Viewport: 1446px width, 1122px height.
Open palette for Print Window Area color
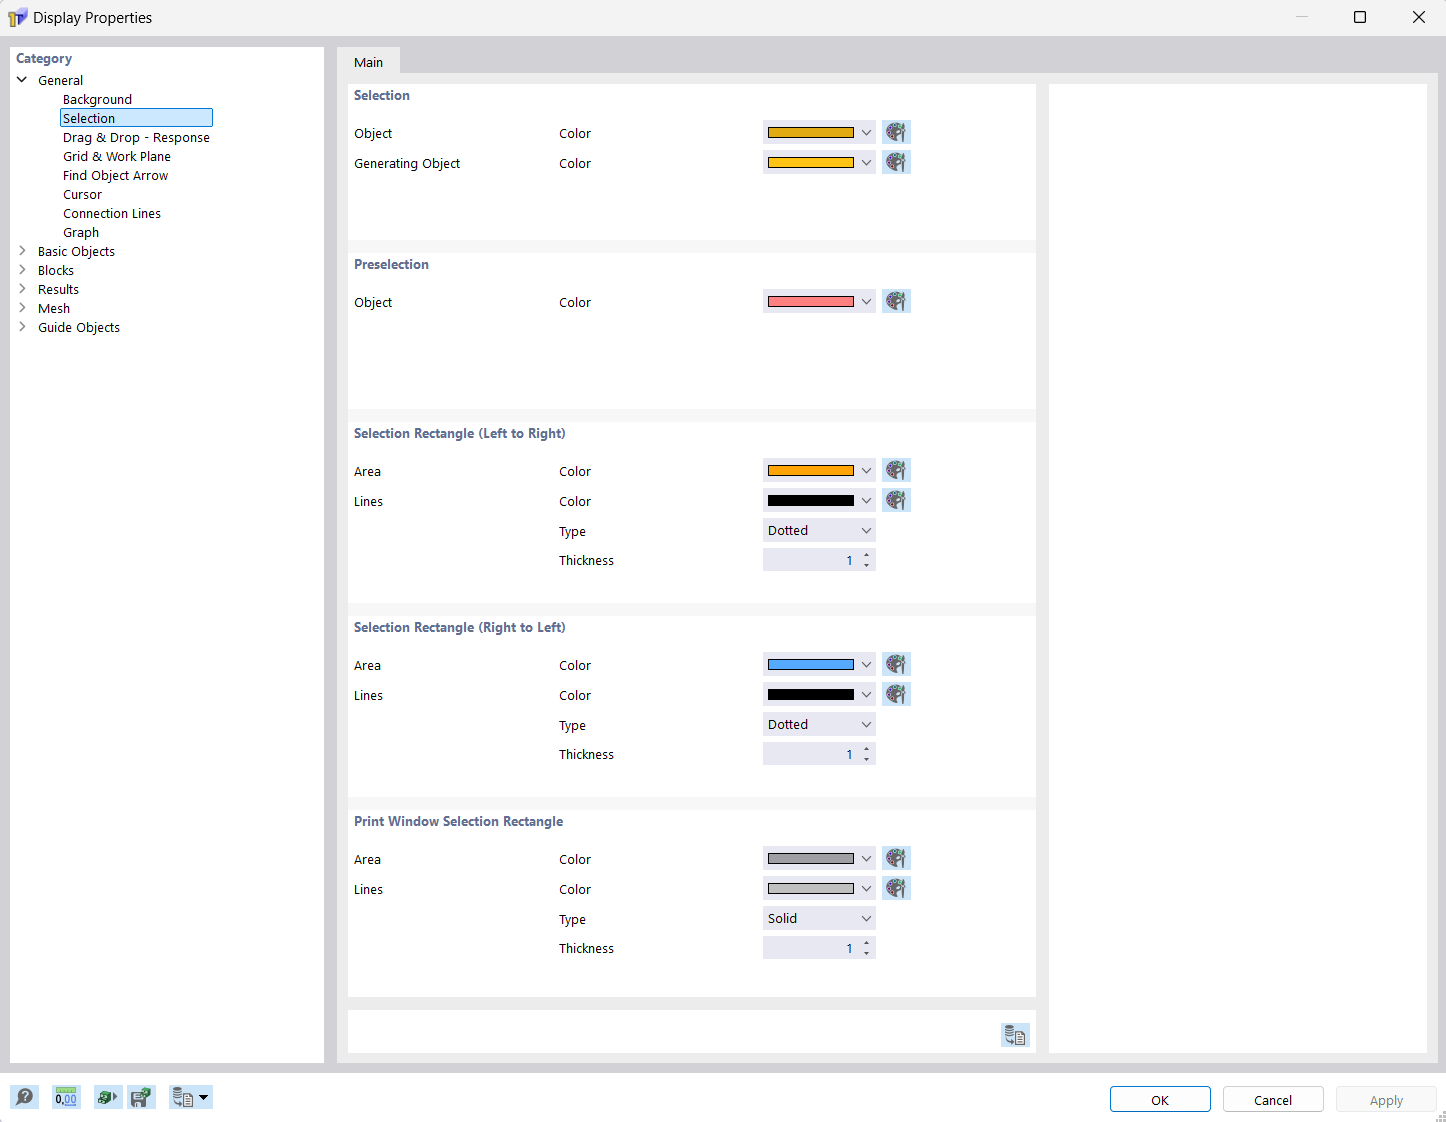(896, 858)
